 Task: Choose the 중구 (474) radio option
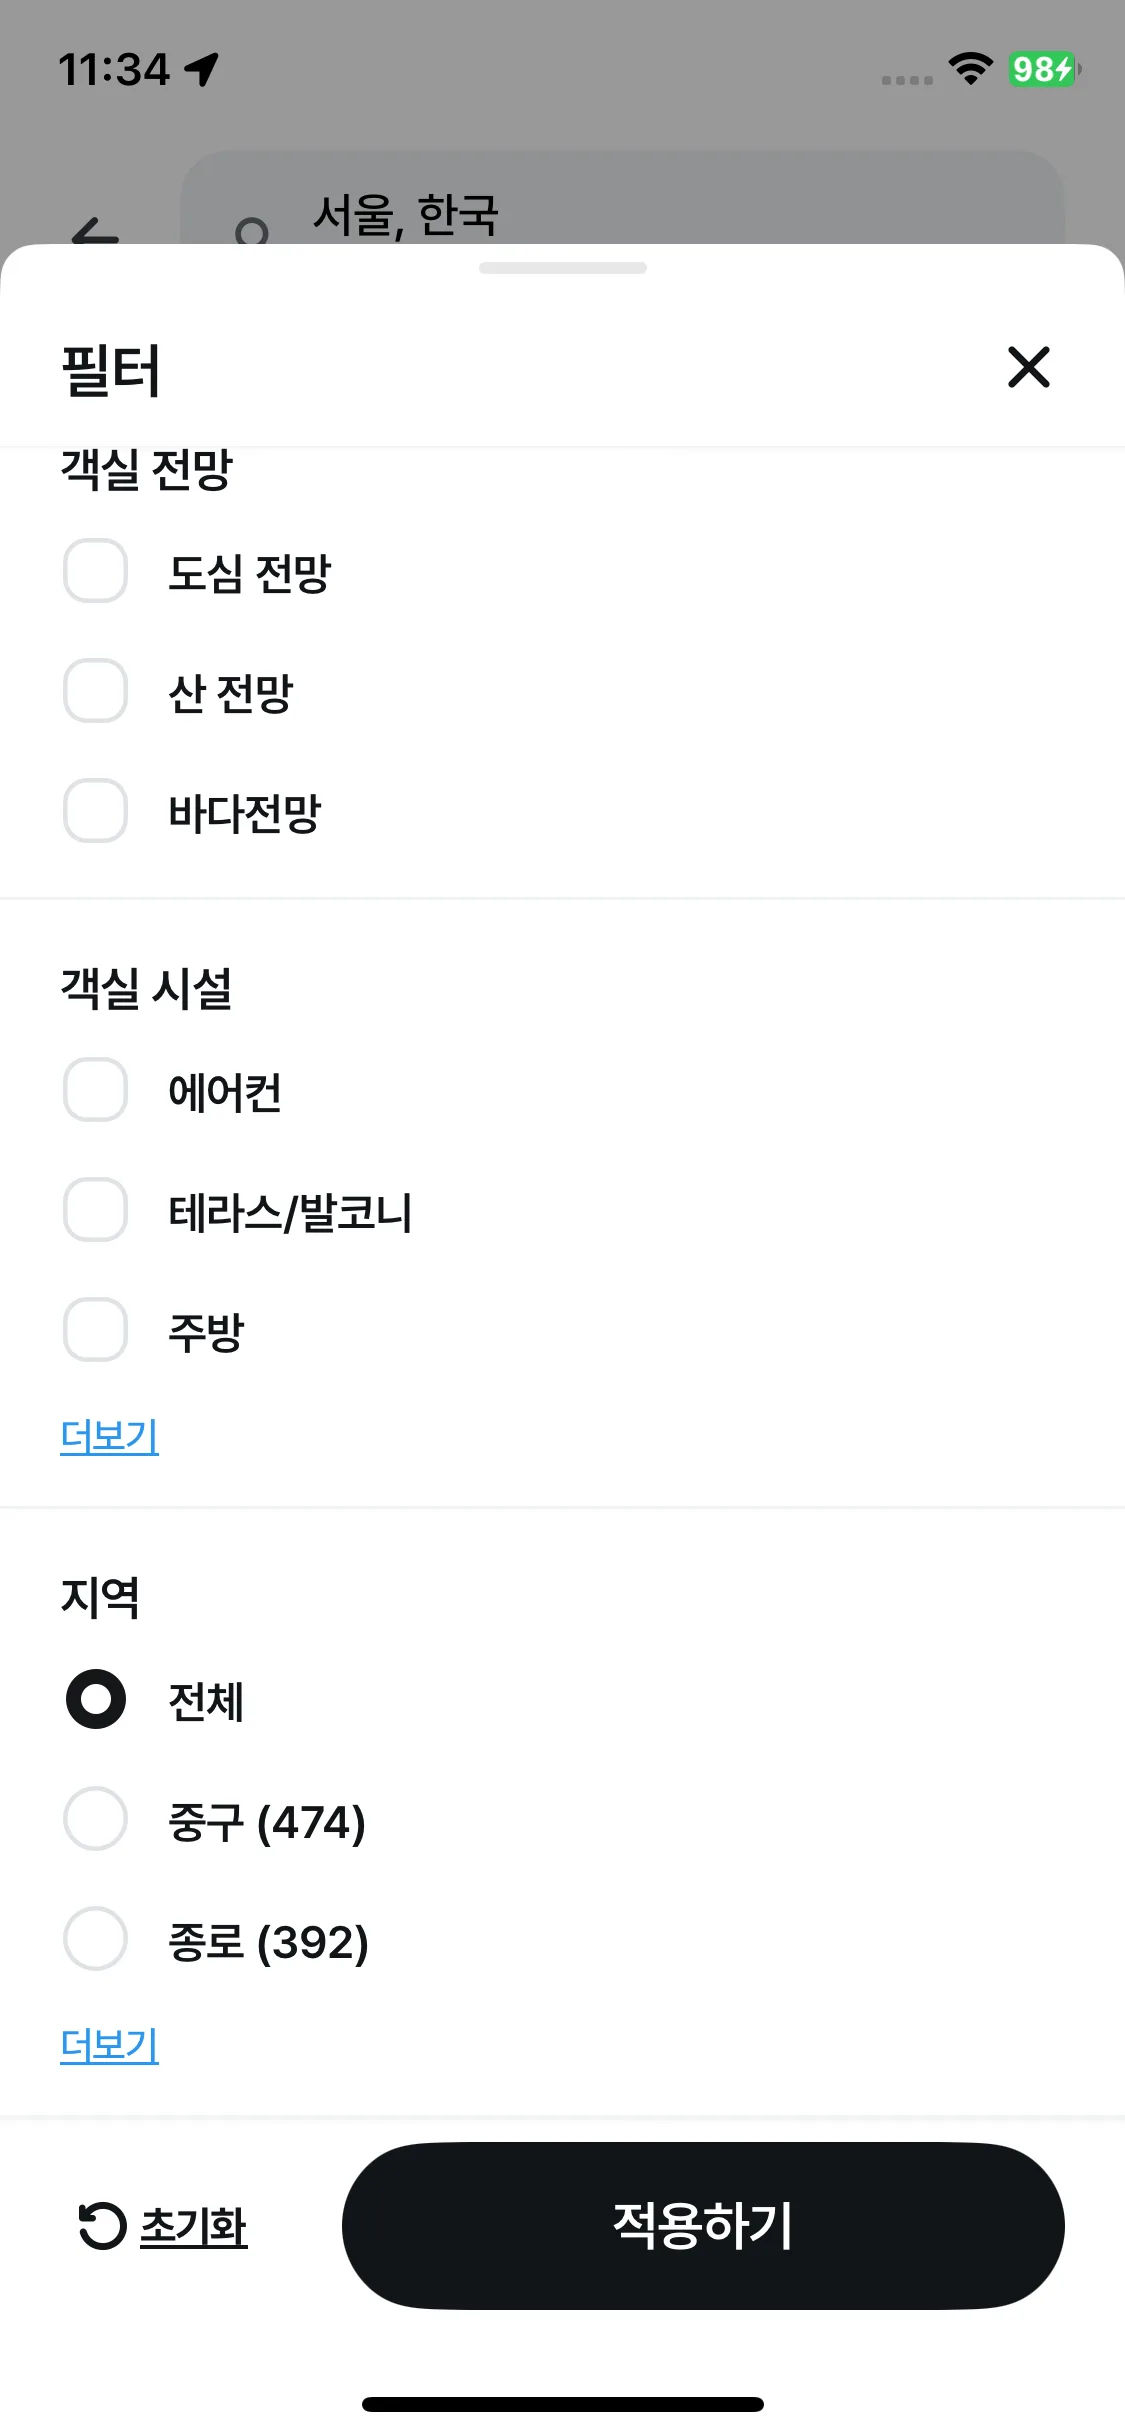[x=95, y=1820]
